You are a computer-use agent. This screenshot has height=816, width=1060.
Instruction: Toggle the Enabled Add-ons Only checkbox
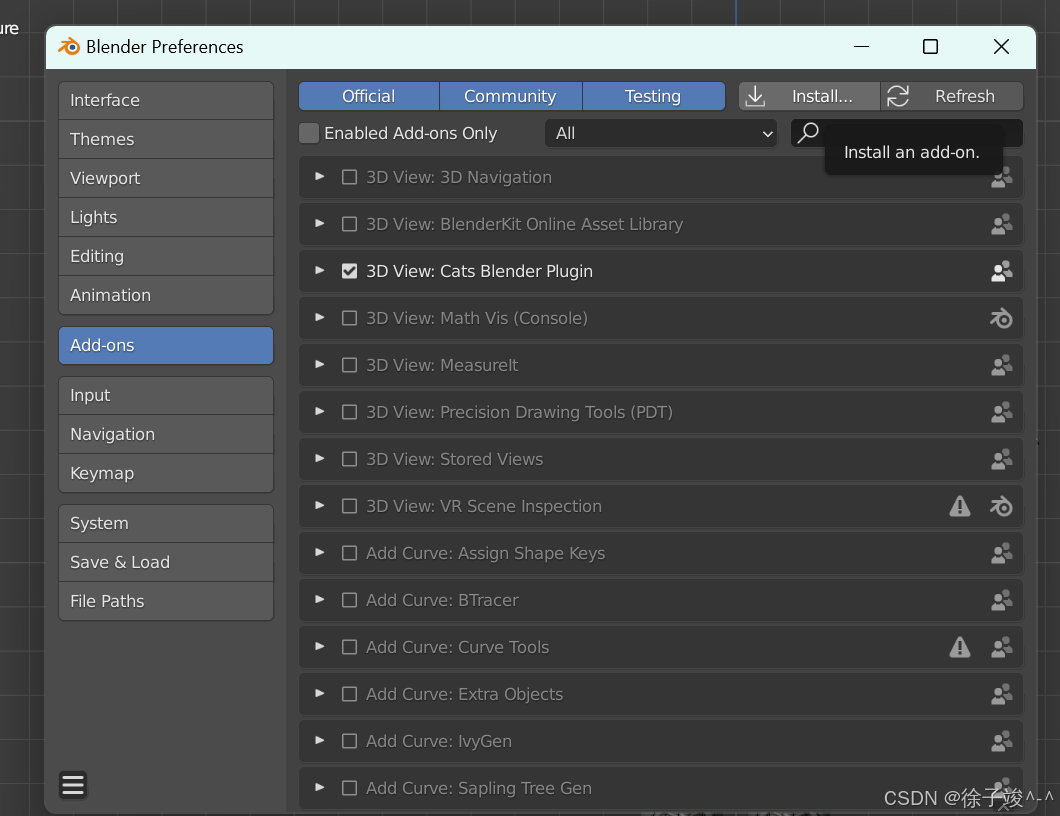[309, 133]
